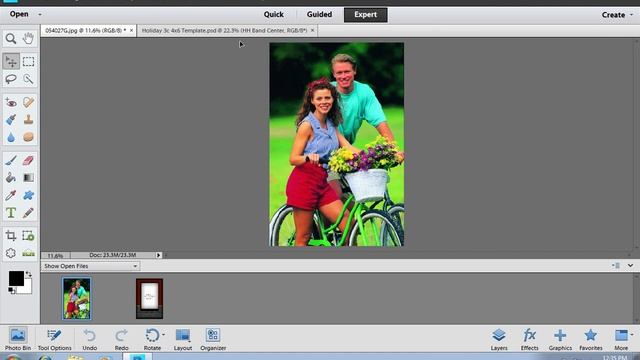Select the Gradient tool
This screenshot has height=360, width=640.
tap(28, 178)
